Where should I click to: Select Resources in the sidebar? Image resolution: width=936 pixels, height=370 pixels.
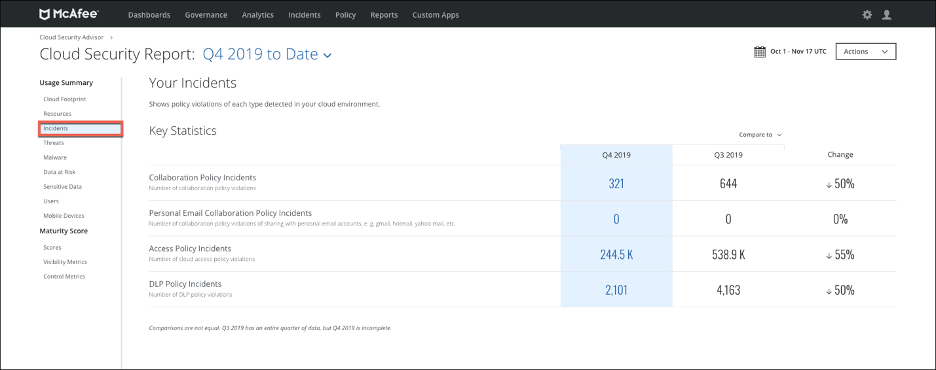click(x=57, y=113)
